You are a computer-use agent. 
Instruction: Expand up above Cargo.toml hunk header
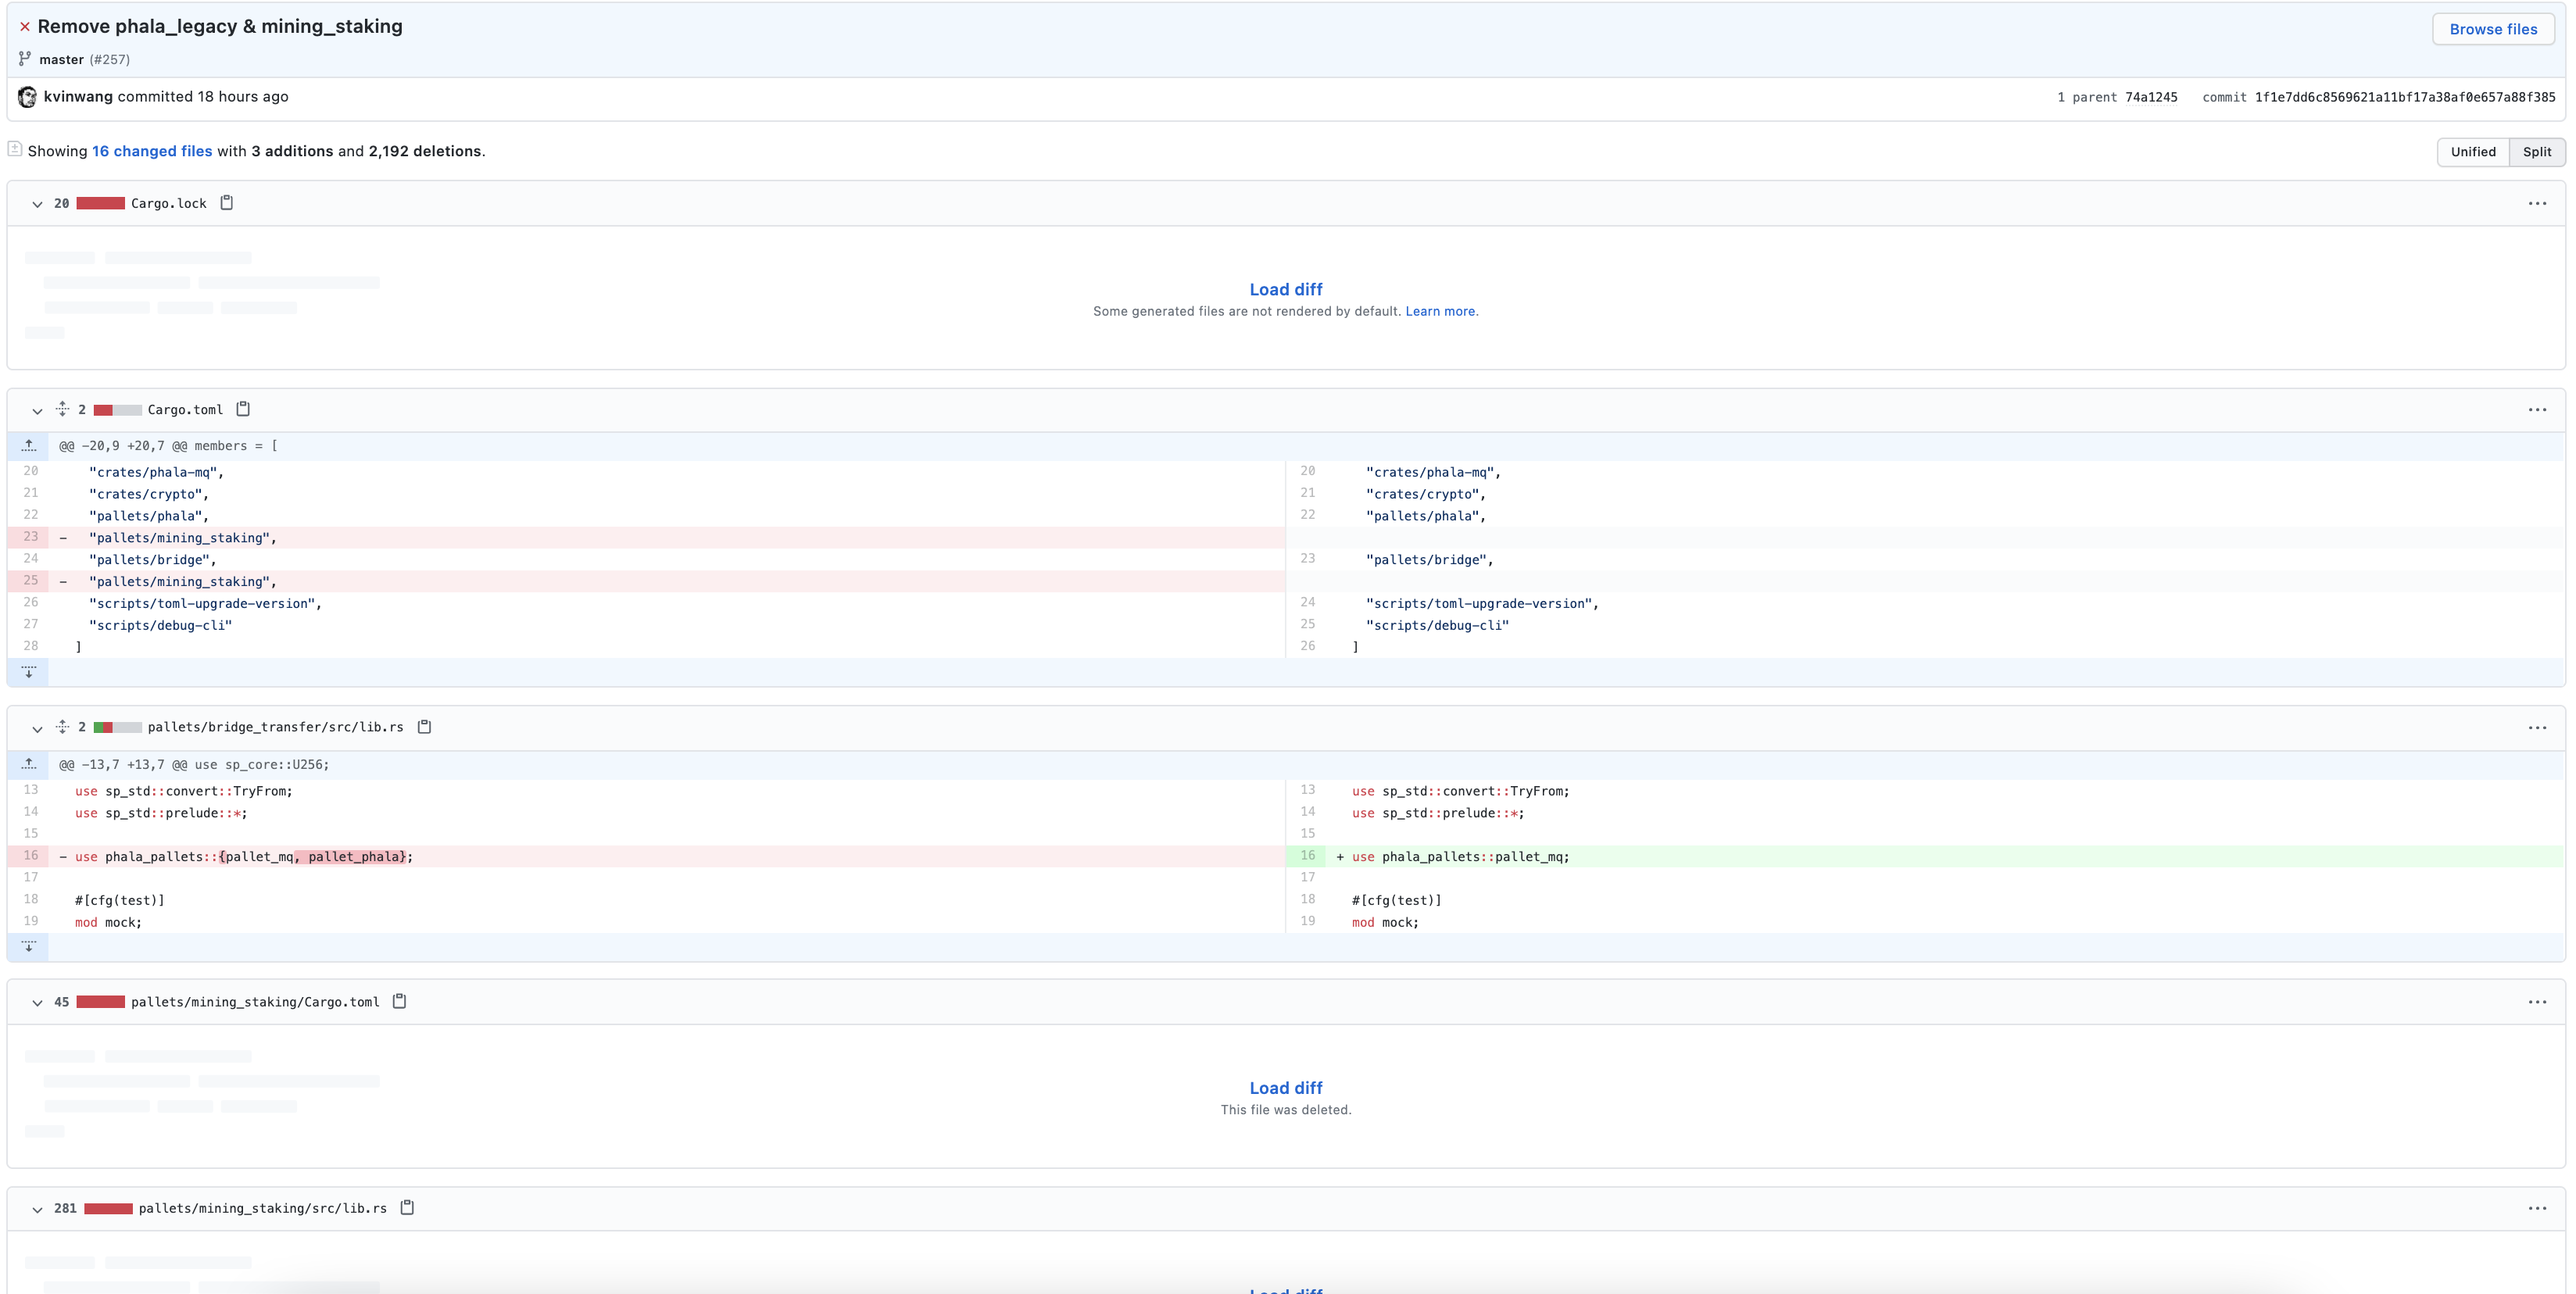coord(29,446)
